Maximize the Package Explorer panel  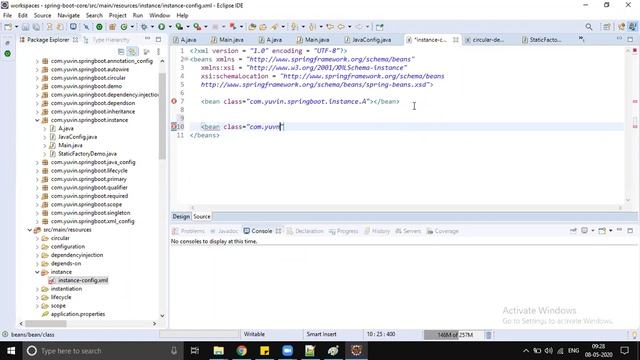coord(158,40)
